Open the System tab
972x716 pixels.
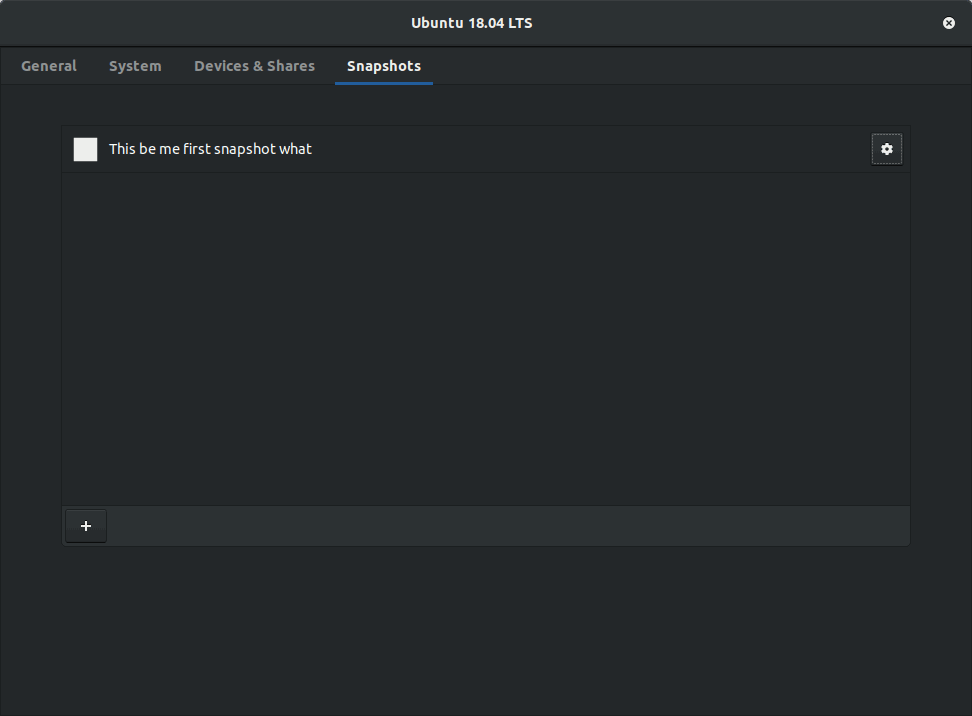click(135, 66)
